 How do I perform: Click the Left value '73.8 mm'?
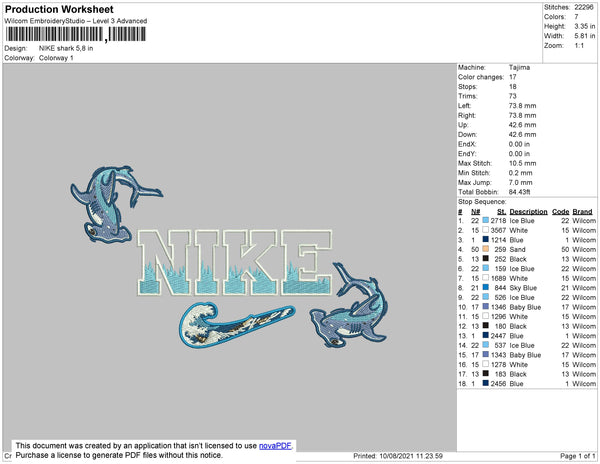click(522, 106)
